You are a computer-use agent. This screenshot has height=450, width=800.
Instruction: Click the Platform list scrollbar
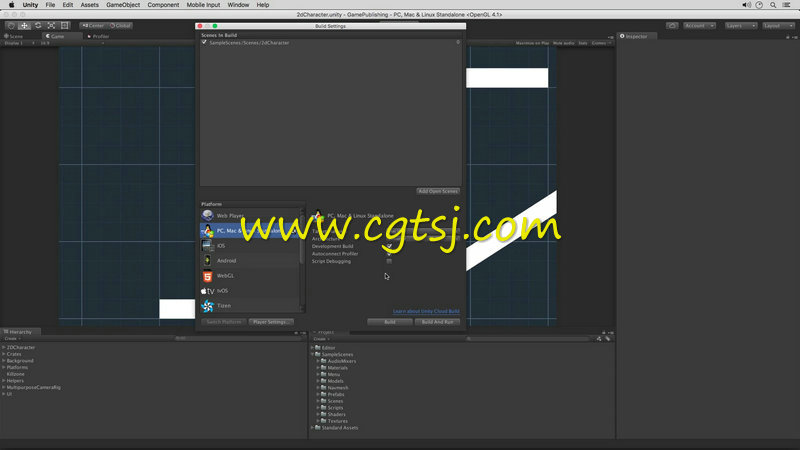tap(302, 238)
